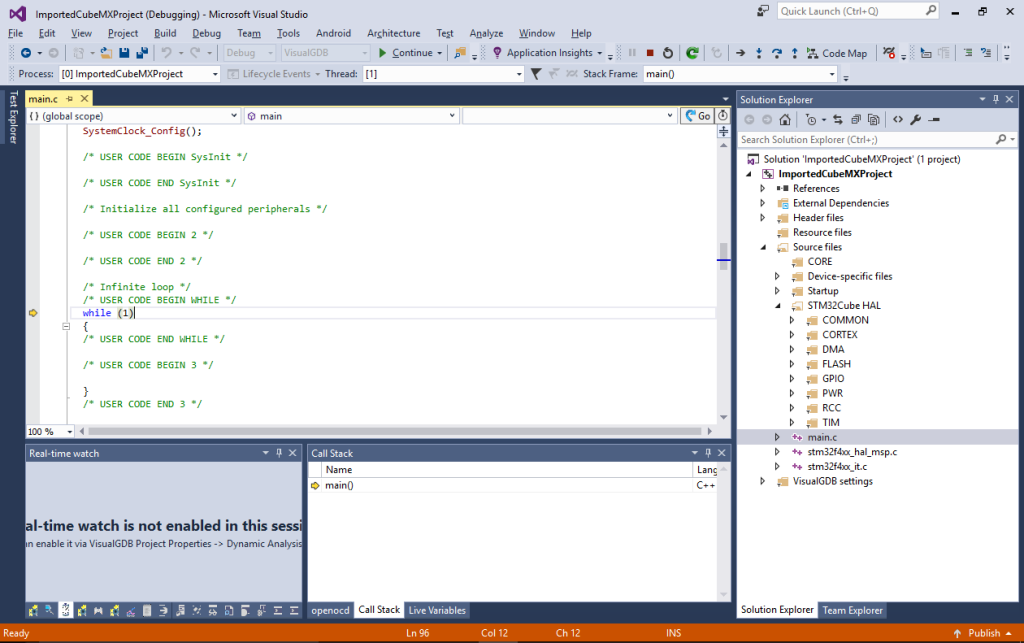Click the Sync With Active Document icon in Solution Explorer

pos(839,119)
